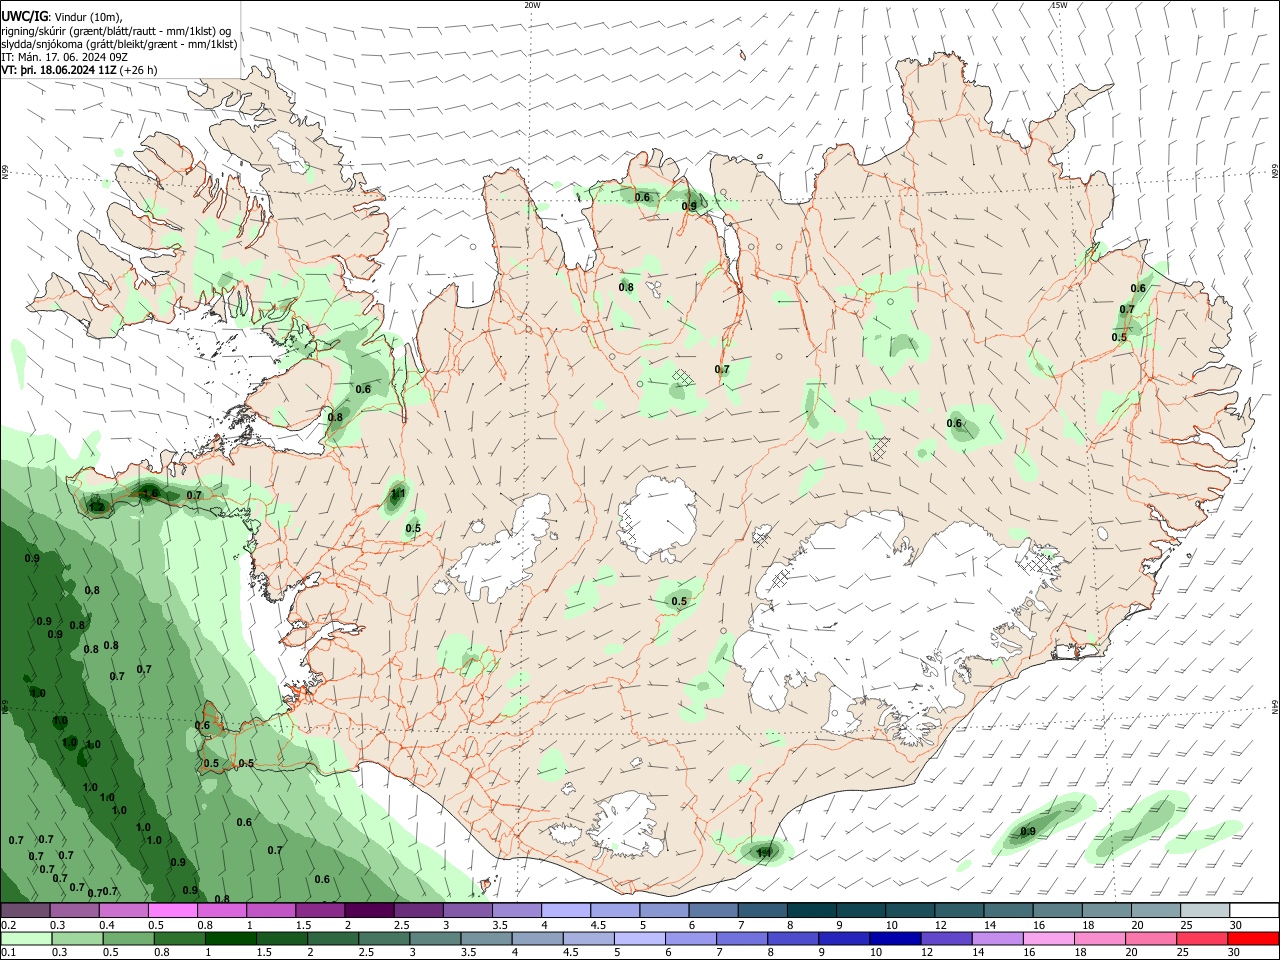The height and width of the screenshot is (960, 1280).
Task: Click the 'UWC/IG' title text
Action: pos(23,17)
